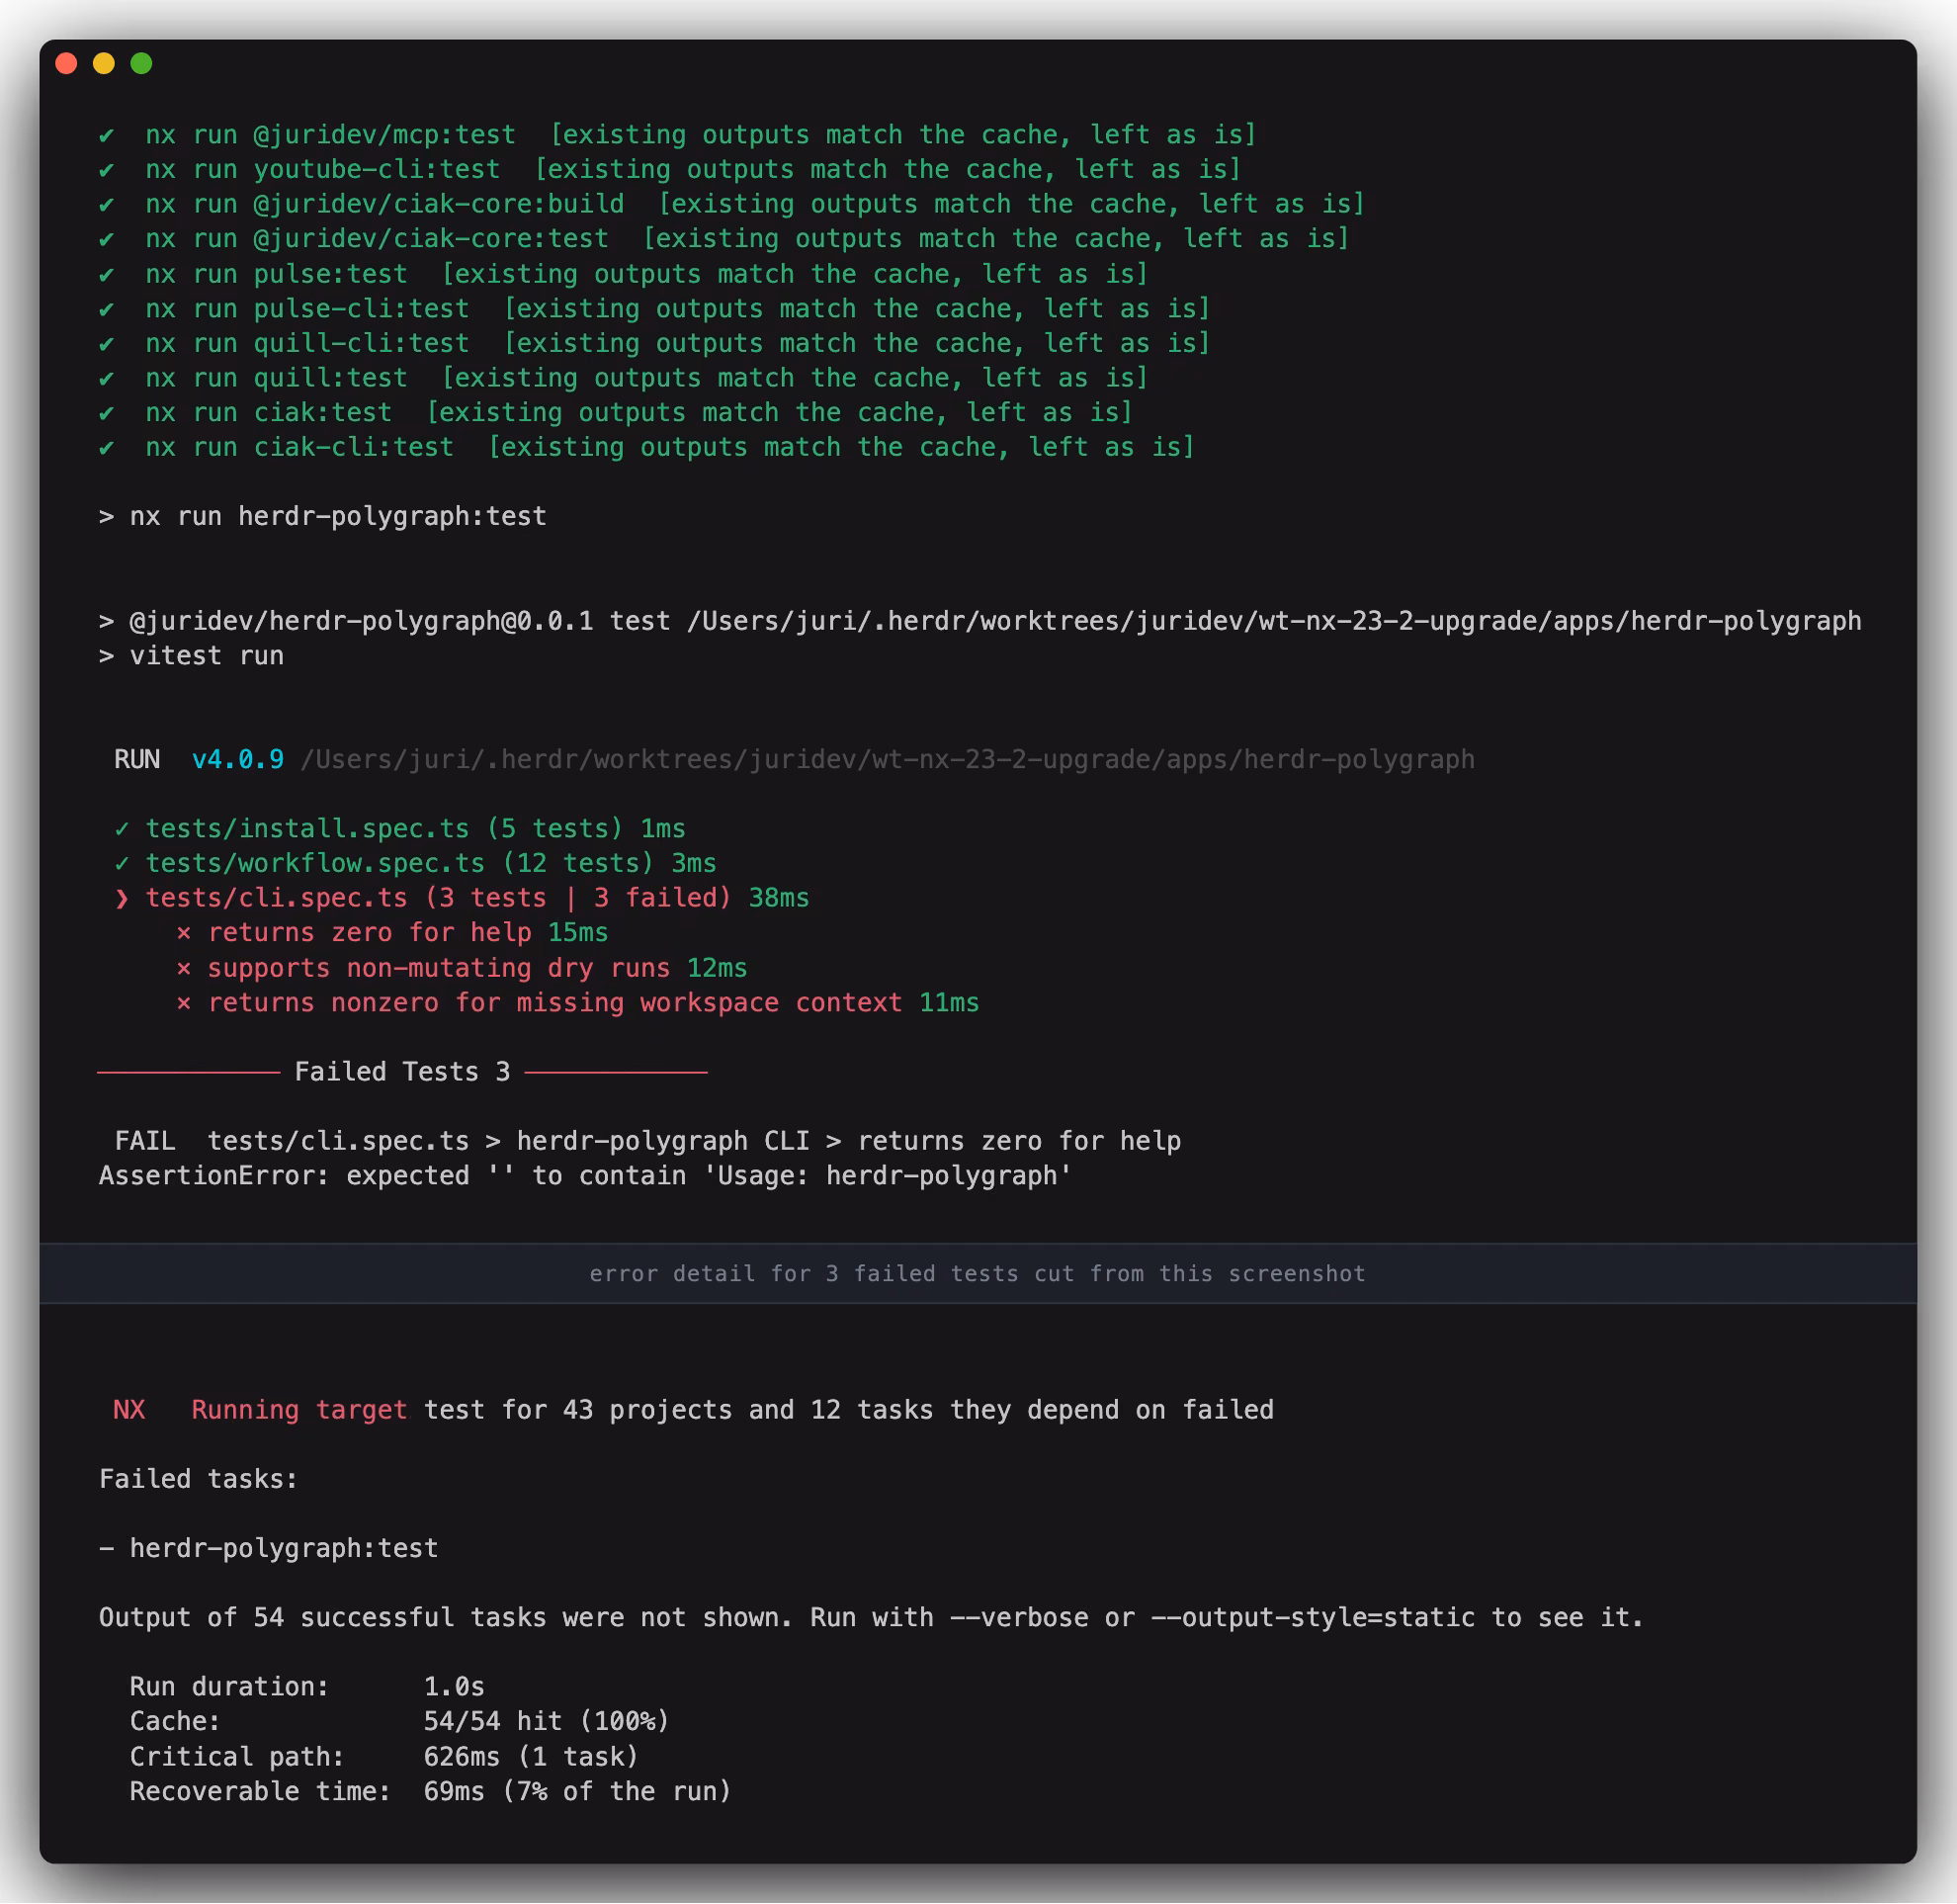The image size is (1957, 1904).
Task: Click the 'nx run ciak-cli:test' line
Action: pos(646,447)
